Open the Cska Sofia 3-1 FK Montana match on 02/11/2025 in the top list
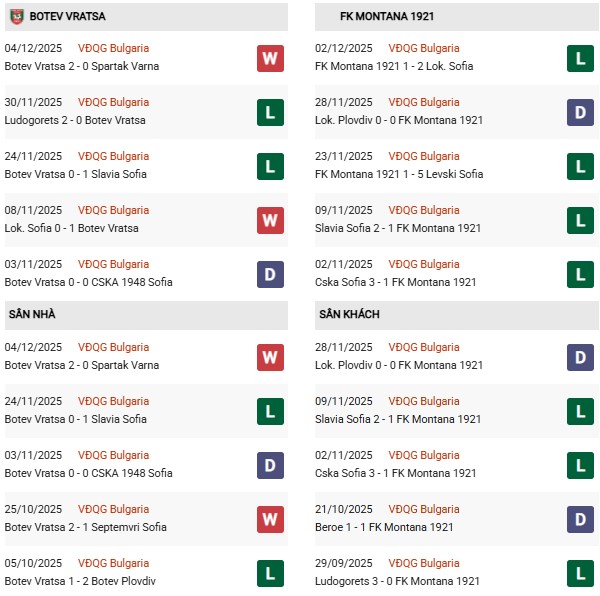The height and width of the screenshot is (596, 600). click(x=397, y=282)
